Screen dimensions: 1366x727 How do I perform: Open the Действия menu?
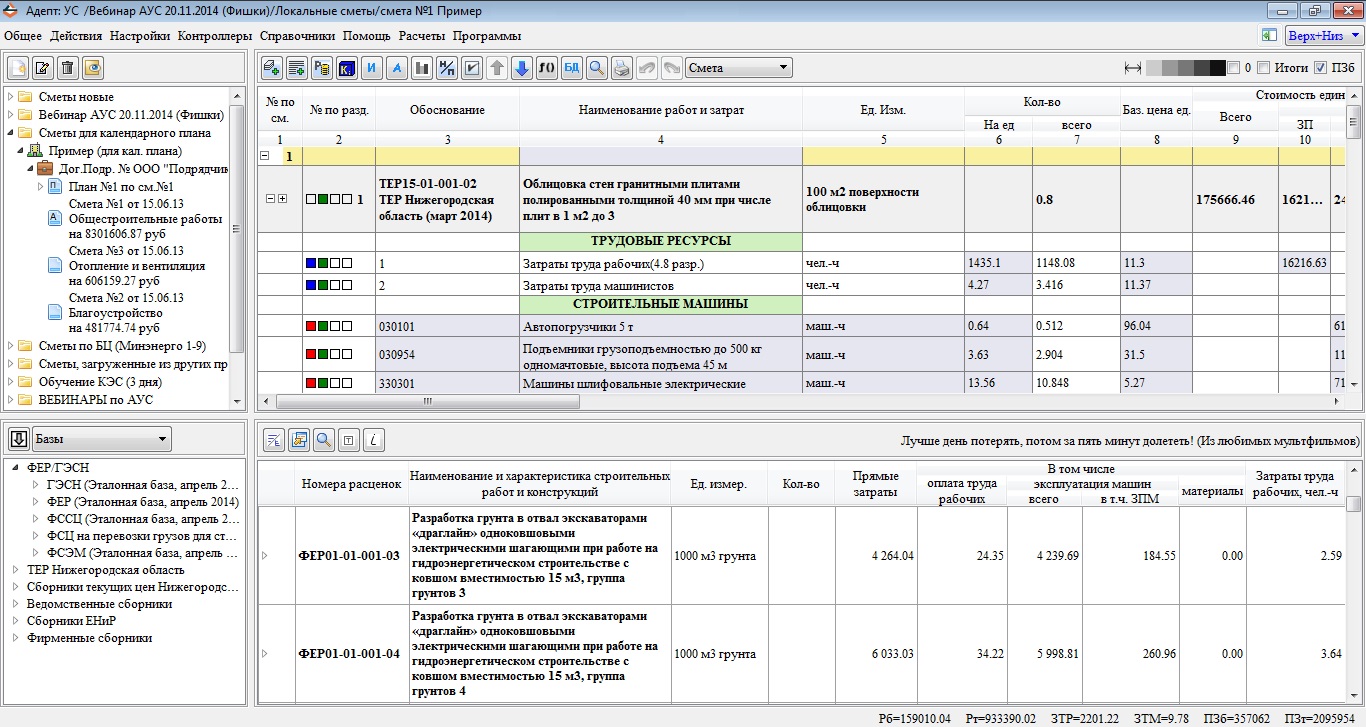pyautogui.click(x=76, y=36)
